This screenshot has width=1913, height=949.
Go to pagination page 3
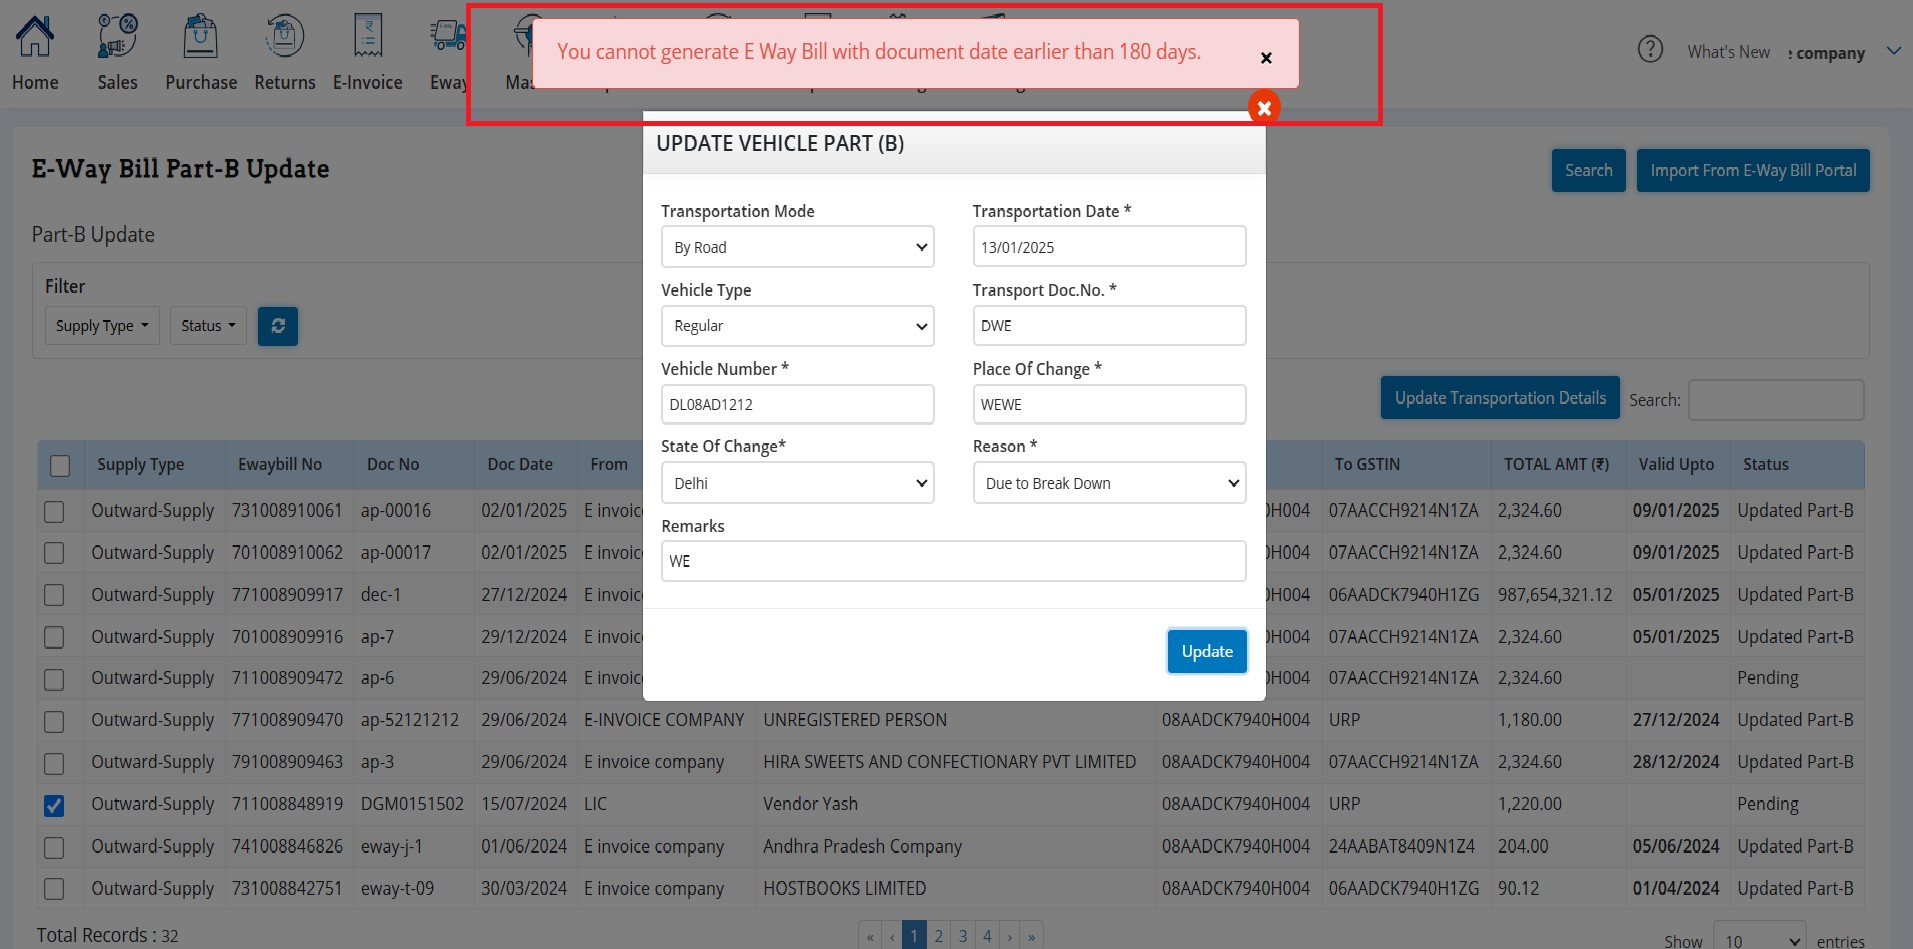[x=962, y=936]
